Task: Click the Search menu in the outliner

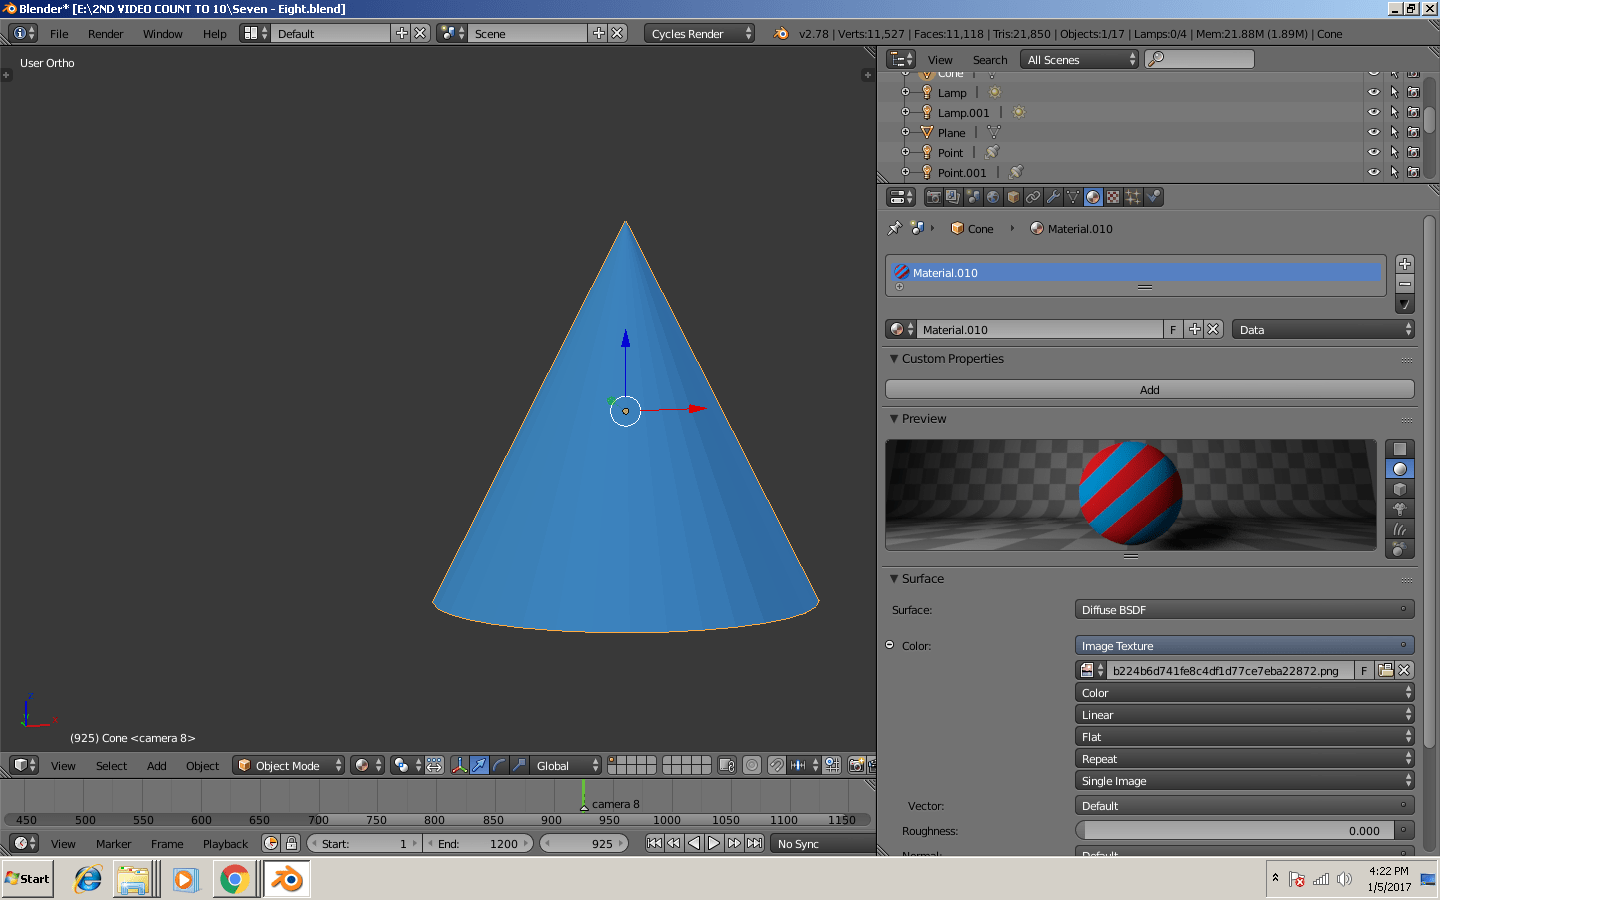Action: pos(990,59)
